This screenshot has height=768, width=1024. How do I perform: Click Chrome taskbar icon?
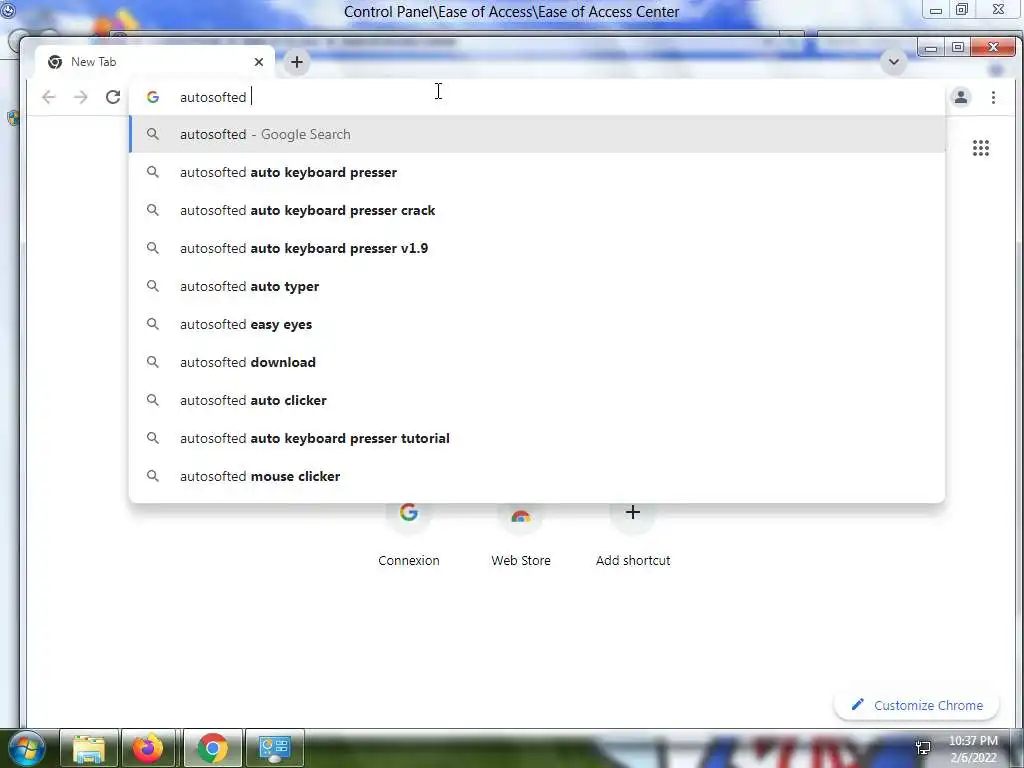(212, 748)
